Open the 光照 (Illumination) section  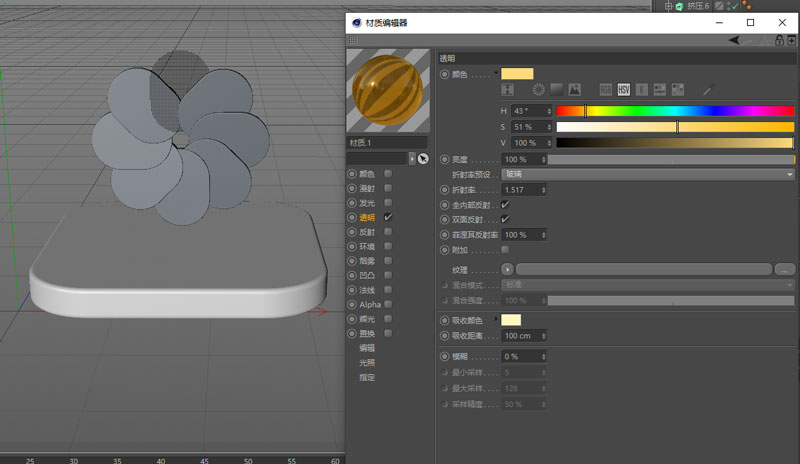(367, 362)
